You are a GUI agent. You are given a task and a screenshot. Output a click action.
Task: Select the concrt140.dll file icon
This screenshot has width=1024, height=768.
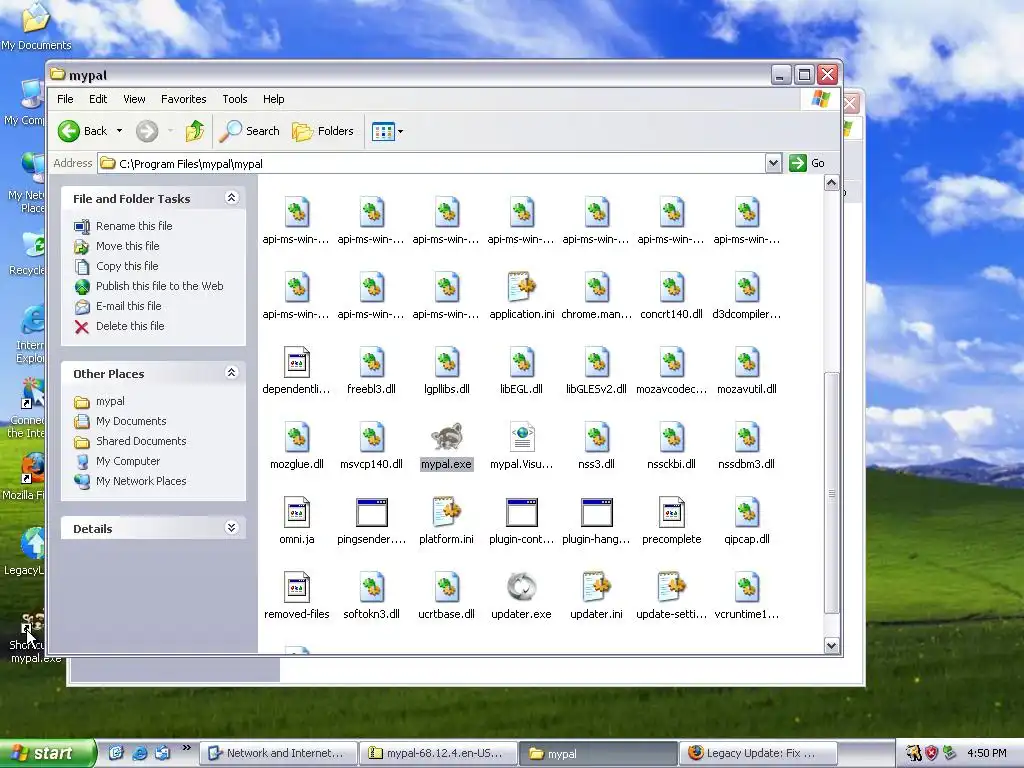pos(671,287)
